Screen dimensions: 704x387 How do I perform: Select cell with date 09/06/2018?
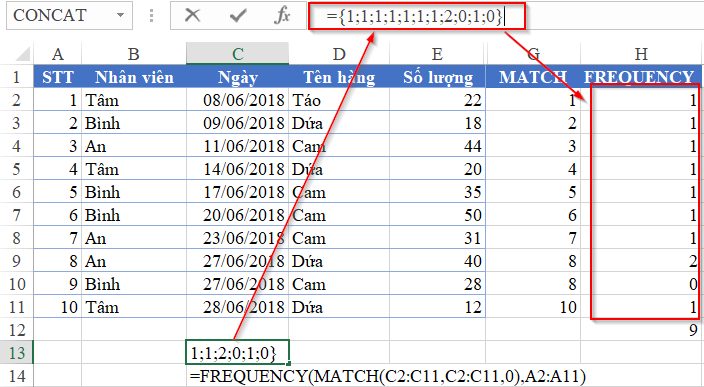238,123
